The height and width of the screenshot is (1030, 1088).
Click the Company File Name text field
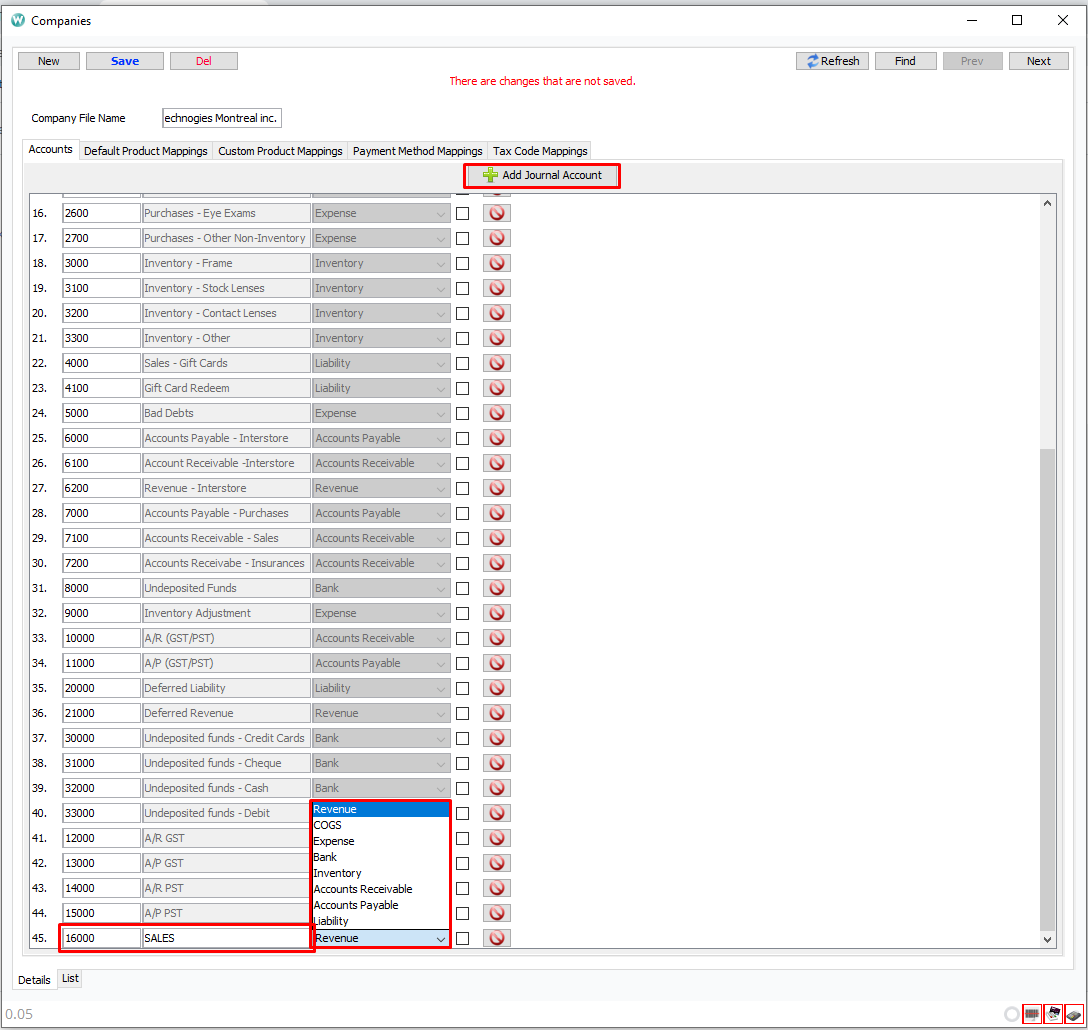pos(221,117)
